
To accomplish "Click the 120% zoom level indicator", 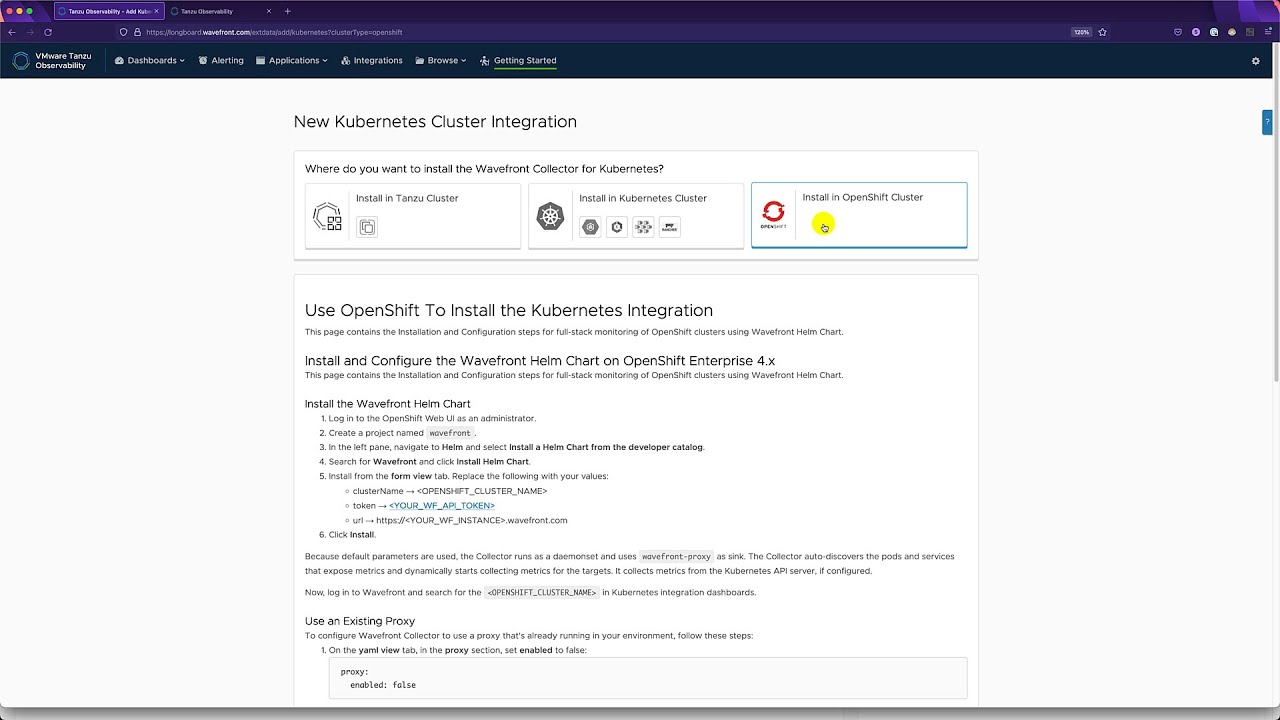I will pos(1081,32).
